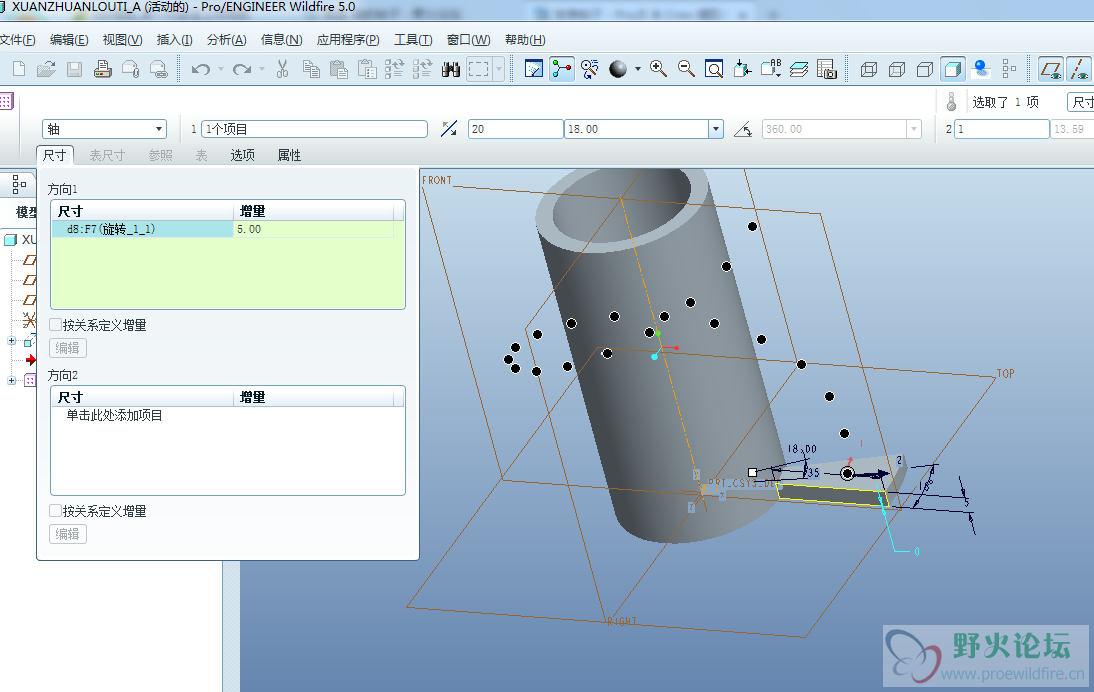The image size is (1094, 692).
Task: Click the Copy icon in the toolbar
Action: click(x=311, y=69)
